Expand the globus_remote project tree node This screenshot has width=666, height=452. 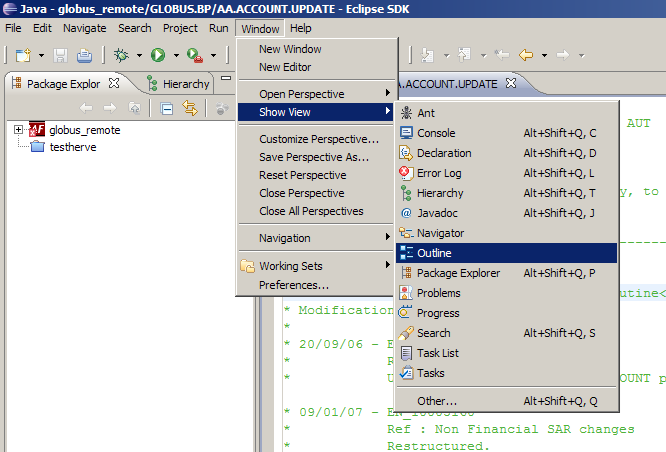pos(19,130)
